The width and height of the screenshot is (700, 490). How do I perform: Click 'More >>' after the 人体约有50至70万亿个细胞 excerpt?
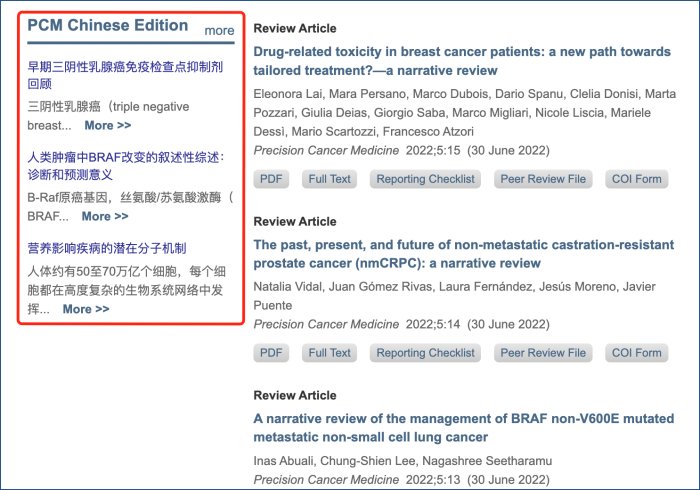click(x=86, y=309)
